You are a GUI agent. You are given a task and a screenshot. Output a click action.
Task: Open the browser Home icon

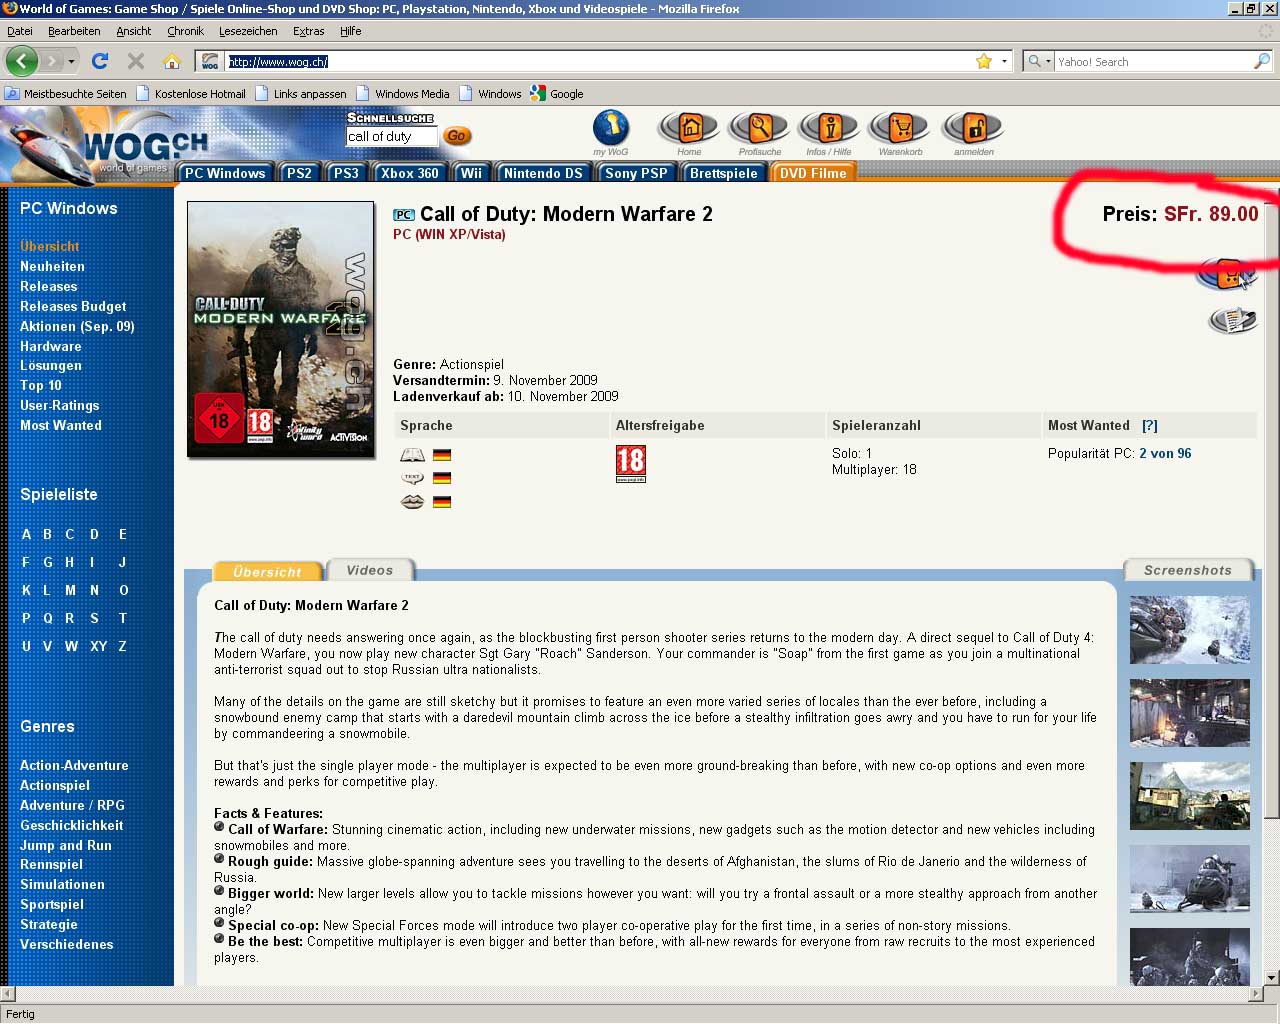click(x=172, y=61)
